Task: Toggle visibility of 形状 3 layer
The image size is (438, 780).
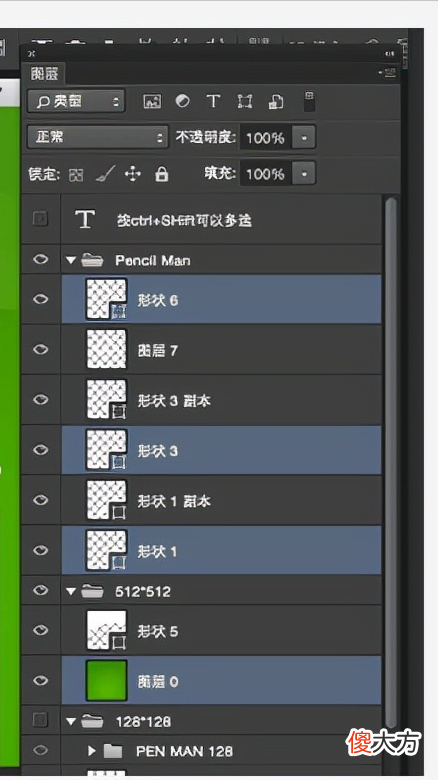Action: 40,450
